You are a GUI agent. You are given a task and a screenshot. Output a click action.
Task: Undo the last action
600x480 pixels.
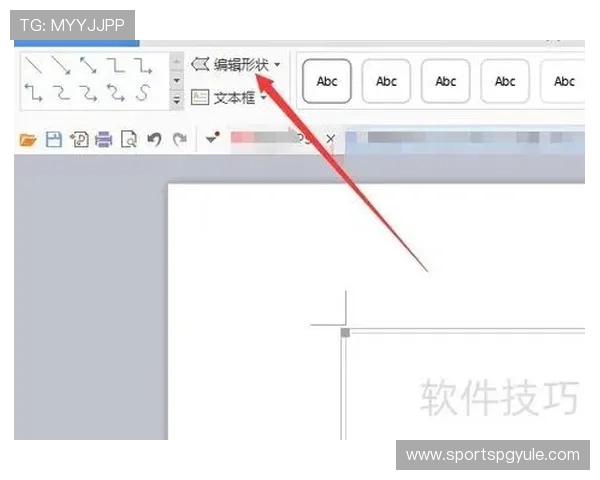click(155, 139)
